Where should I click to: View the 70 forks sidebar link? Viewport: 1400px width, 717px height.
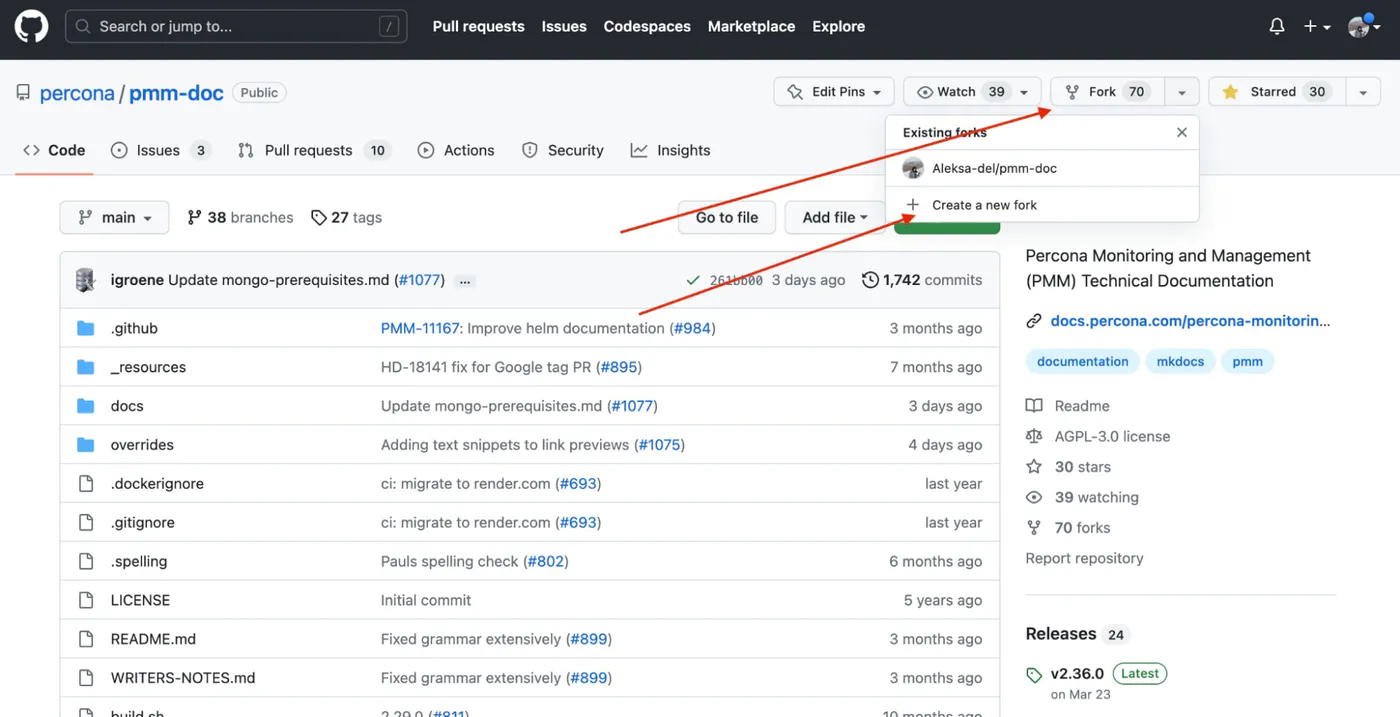[1068, 528]
